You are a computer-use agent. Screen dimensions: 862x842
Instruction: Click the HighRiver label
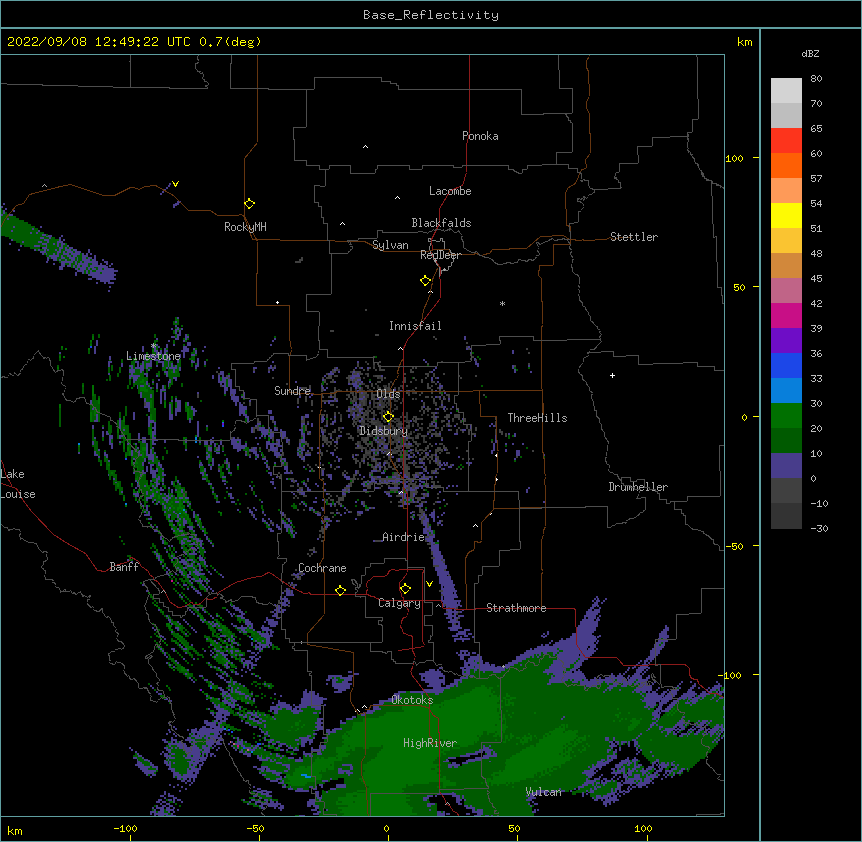click(x=430, y=743)
